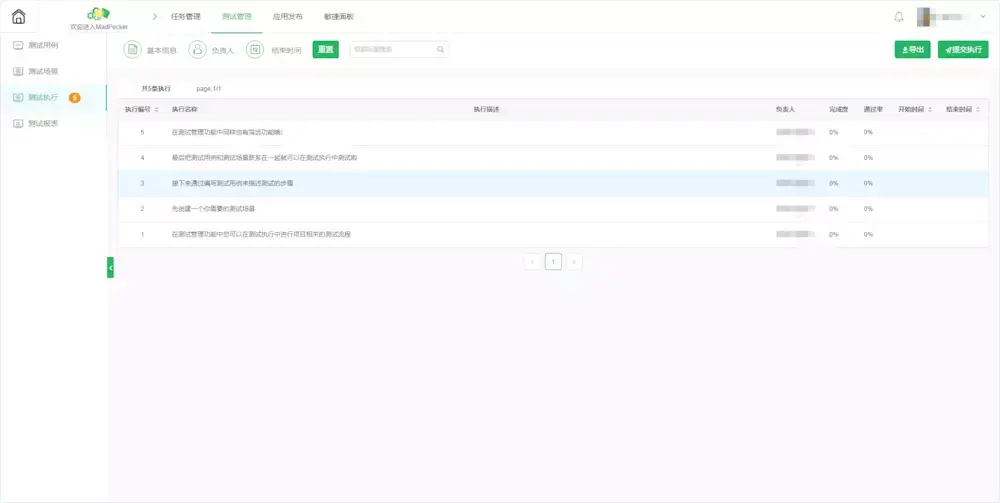Screen dimensions: 1000x503
Task: Filter by 基本信息
Action: pyautogui.click(x=150, y=50)
